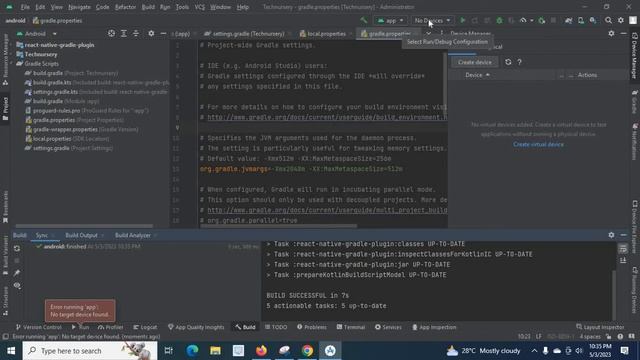Open the Build menu
The height and width of the screenshot is (360, 640).
(x=148, y=7)
